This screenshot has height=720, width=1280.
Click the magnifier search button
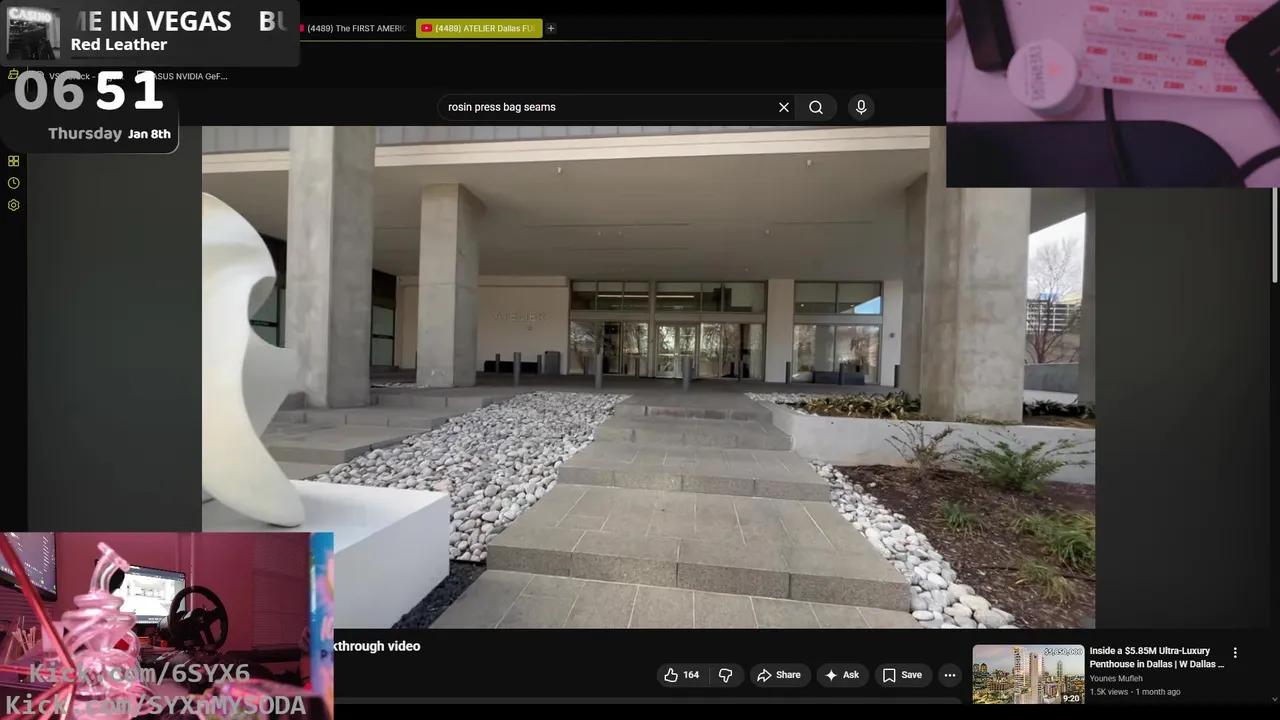click(x=816, y=107)
